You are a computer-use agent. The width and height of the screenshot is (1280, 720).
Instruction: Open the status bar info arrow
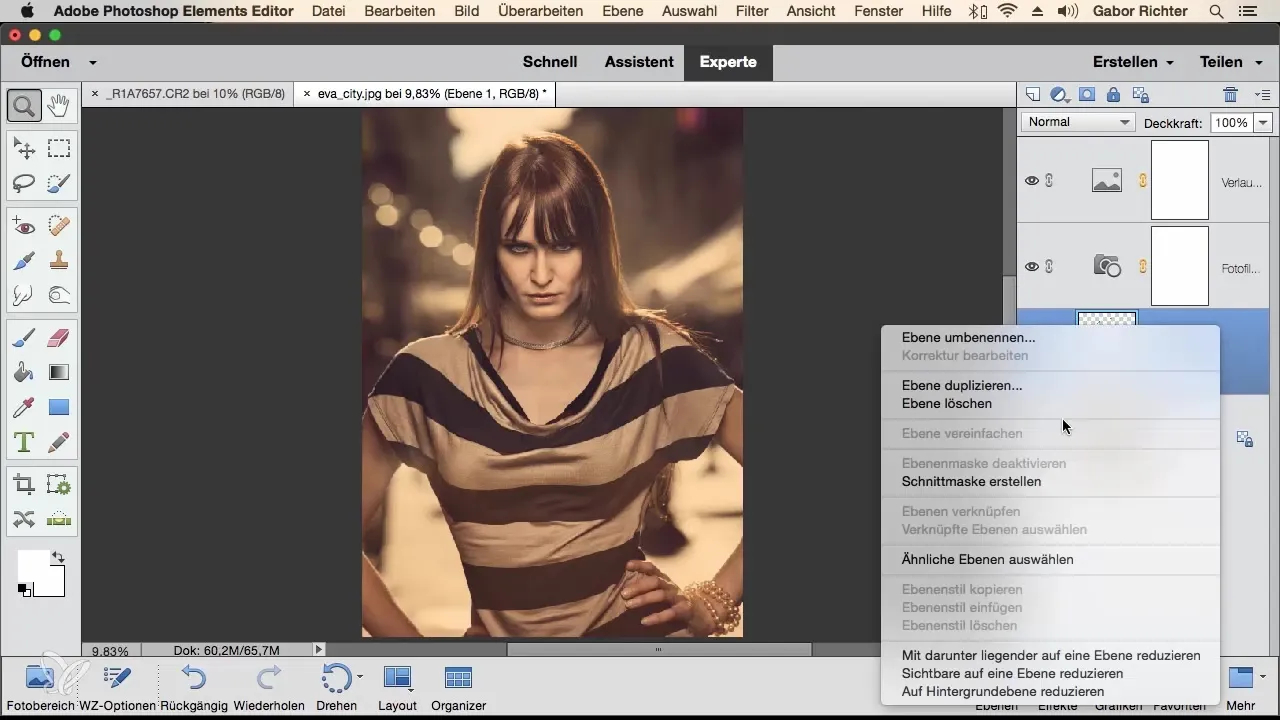tap(319, 649)
